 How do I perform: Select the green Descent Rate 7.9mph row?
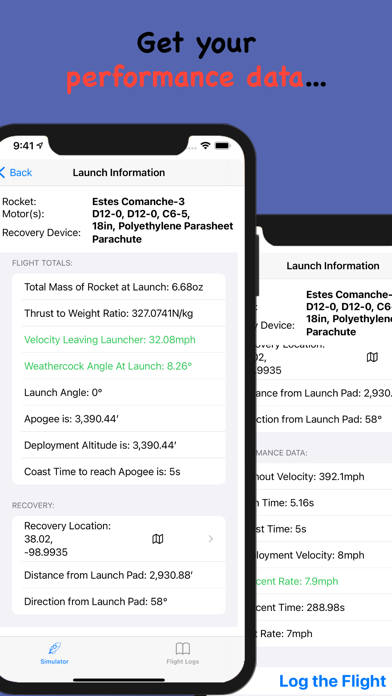(324, 581)
